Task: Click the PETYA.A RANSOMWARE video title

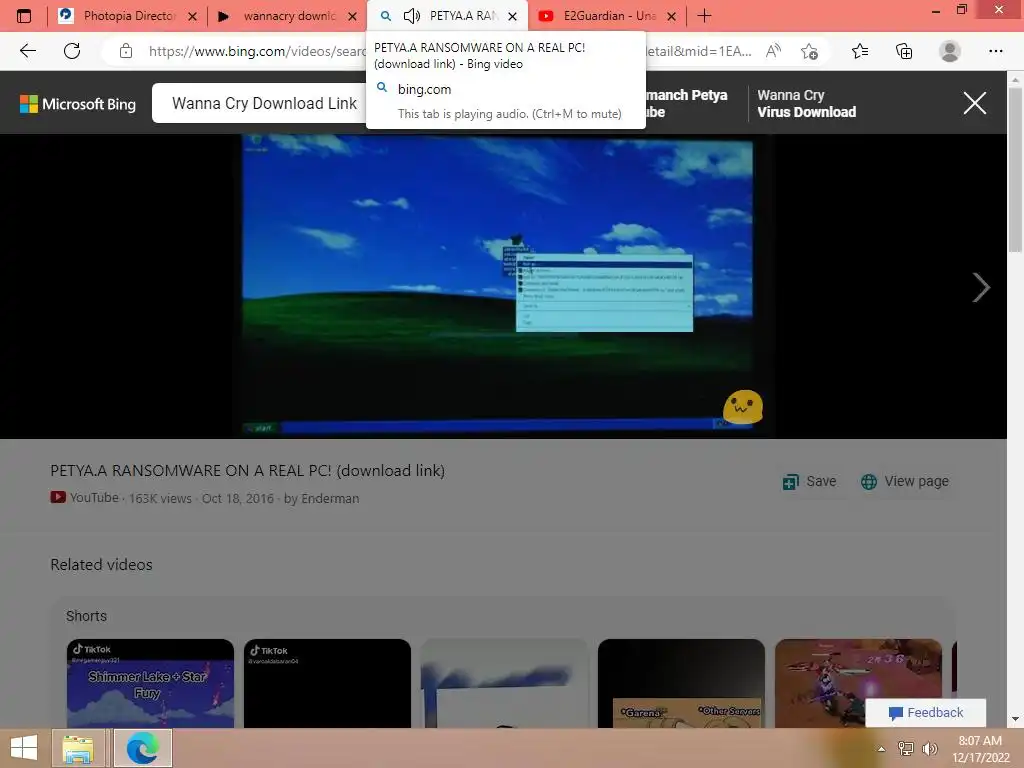Action: (x=248, y=470)
